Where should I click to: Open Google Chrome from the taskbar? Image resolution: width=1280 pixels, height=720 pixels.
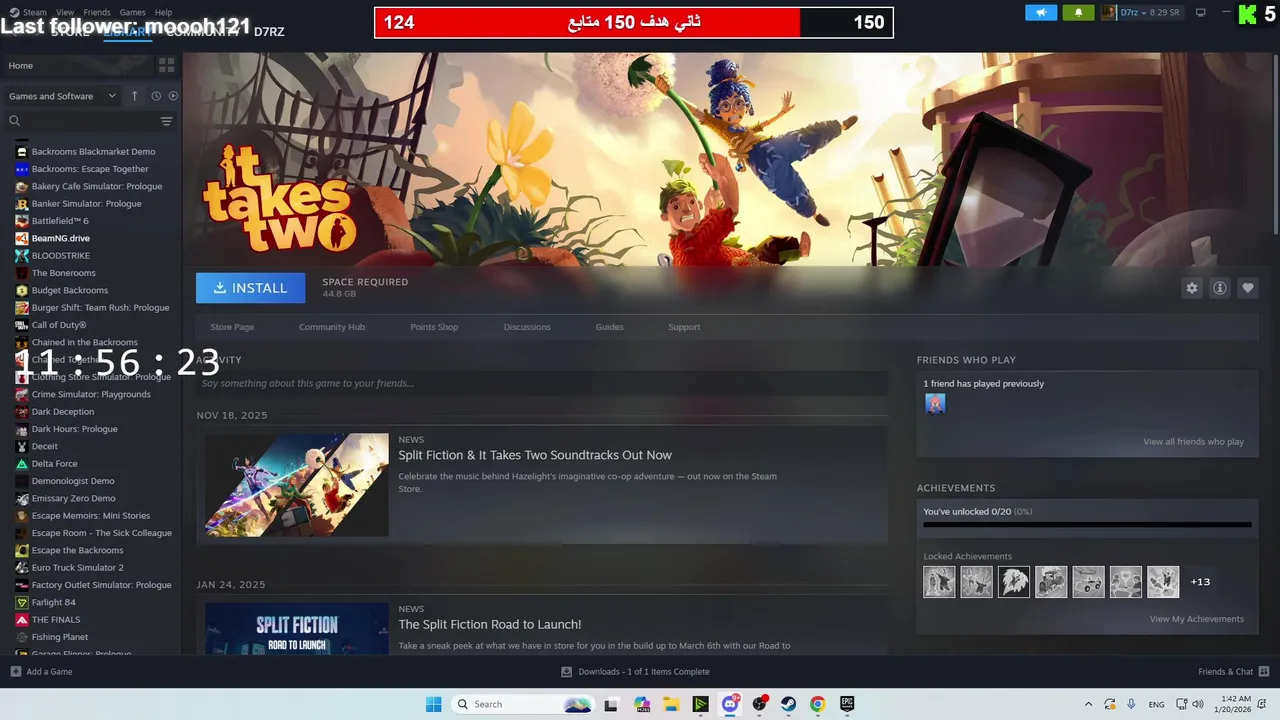point(817,704)
